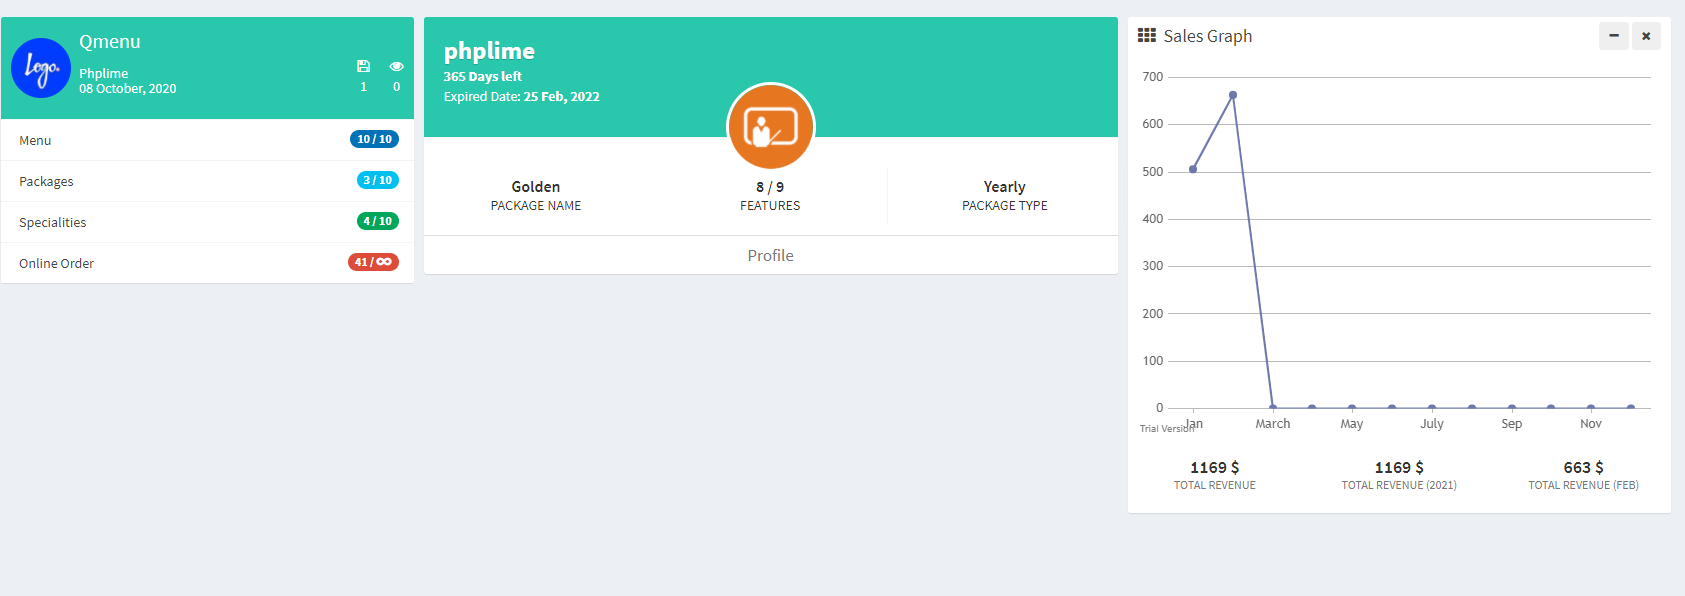1685x596 pixels.
Task: Click the green 4 / 10 badge
Action: point(377,221)
